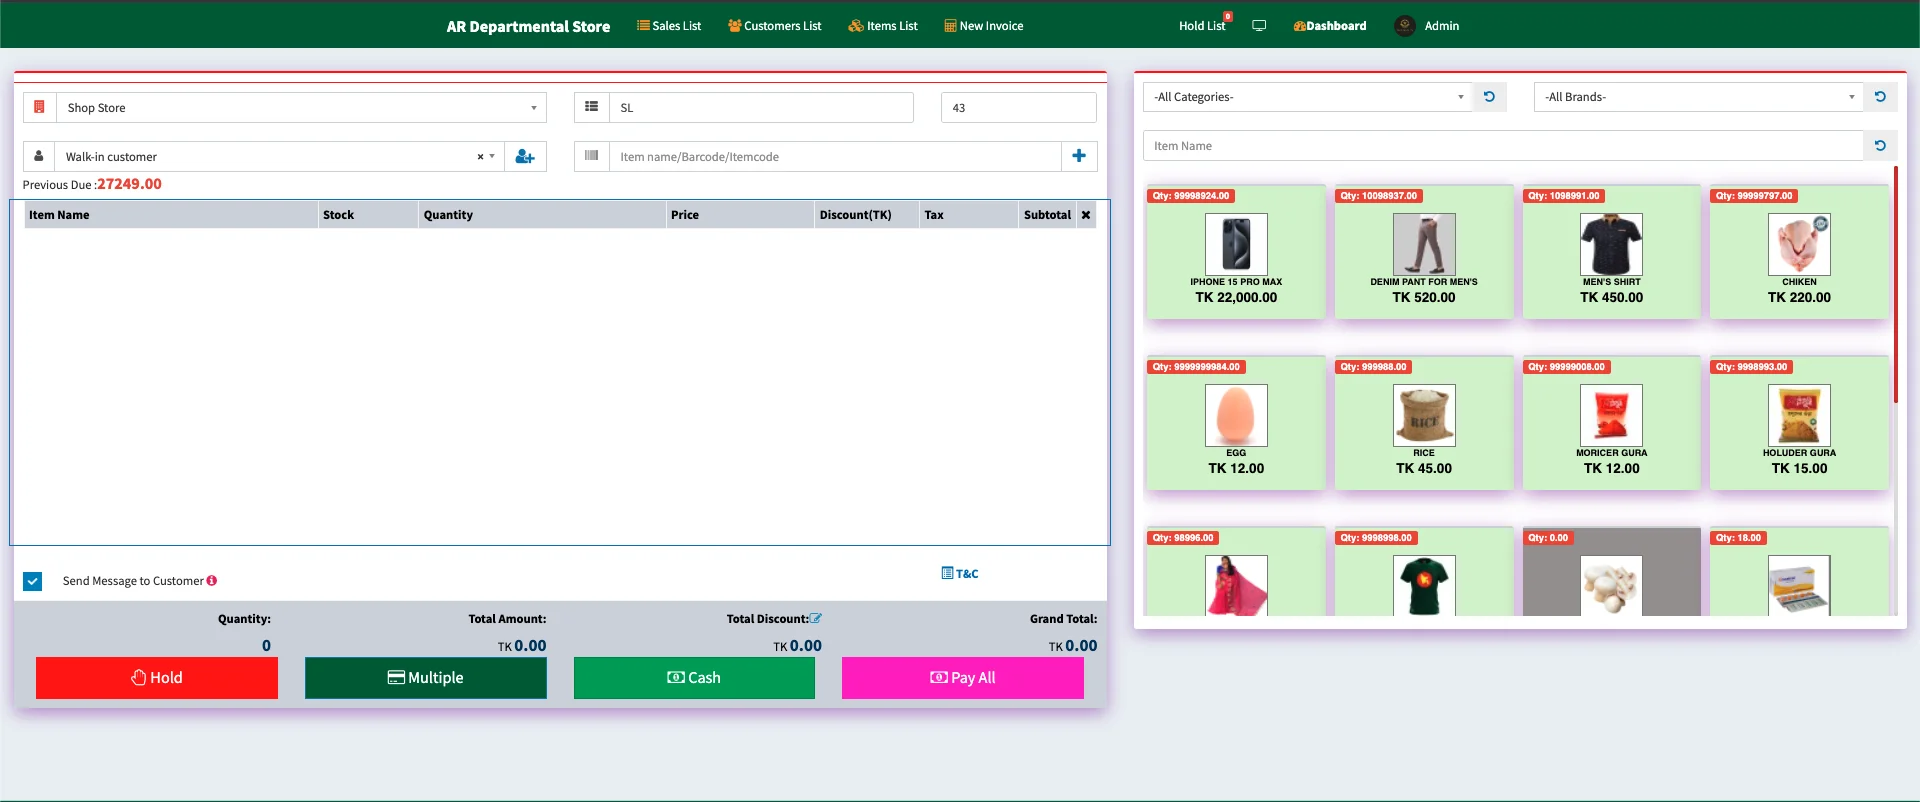Click the red store building icon
Image resolution: width=1920 pixels, height=802 pixels.
pos(39,107)
